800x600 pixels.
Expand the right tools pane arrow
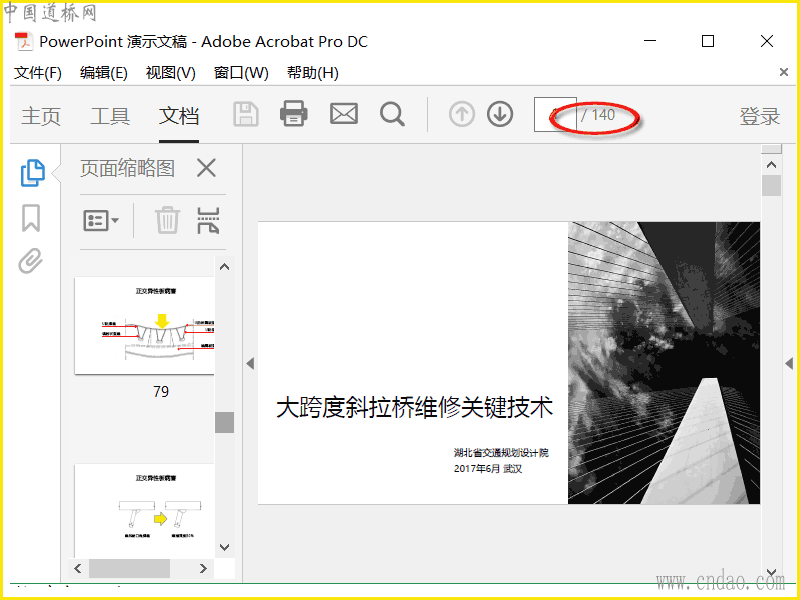coord(789,364)
